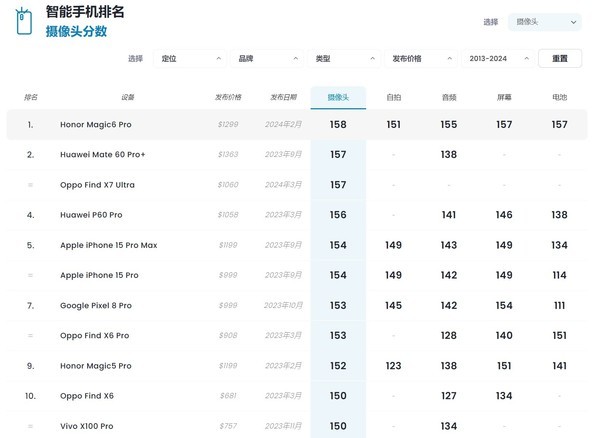Click the 摄像头分数 subtitle
Screen dimensions: 600x438
click(x=76, y=31)
